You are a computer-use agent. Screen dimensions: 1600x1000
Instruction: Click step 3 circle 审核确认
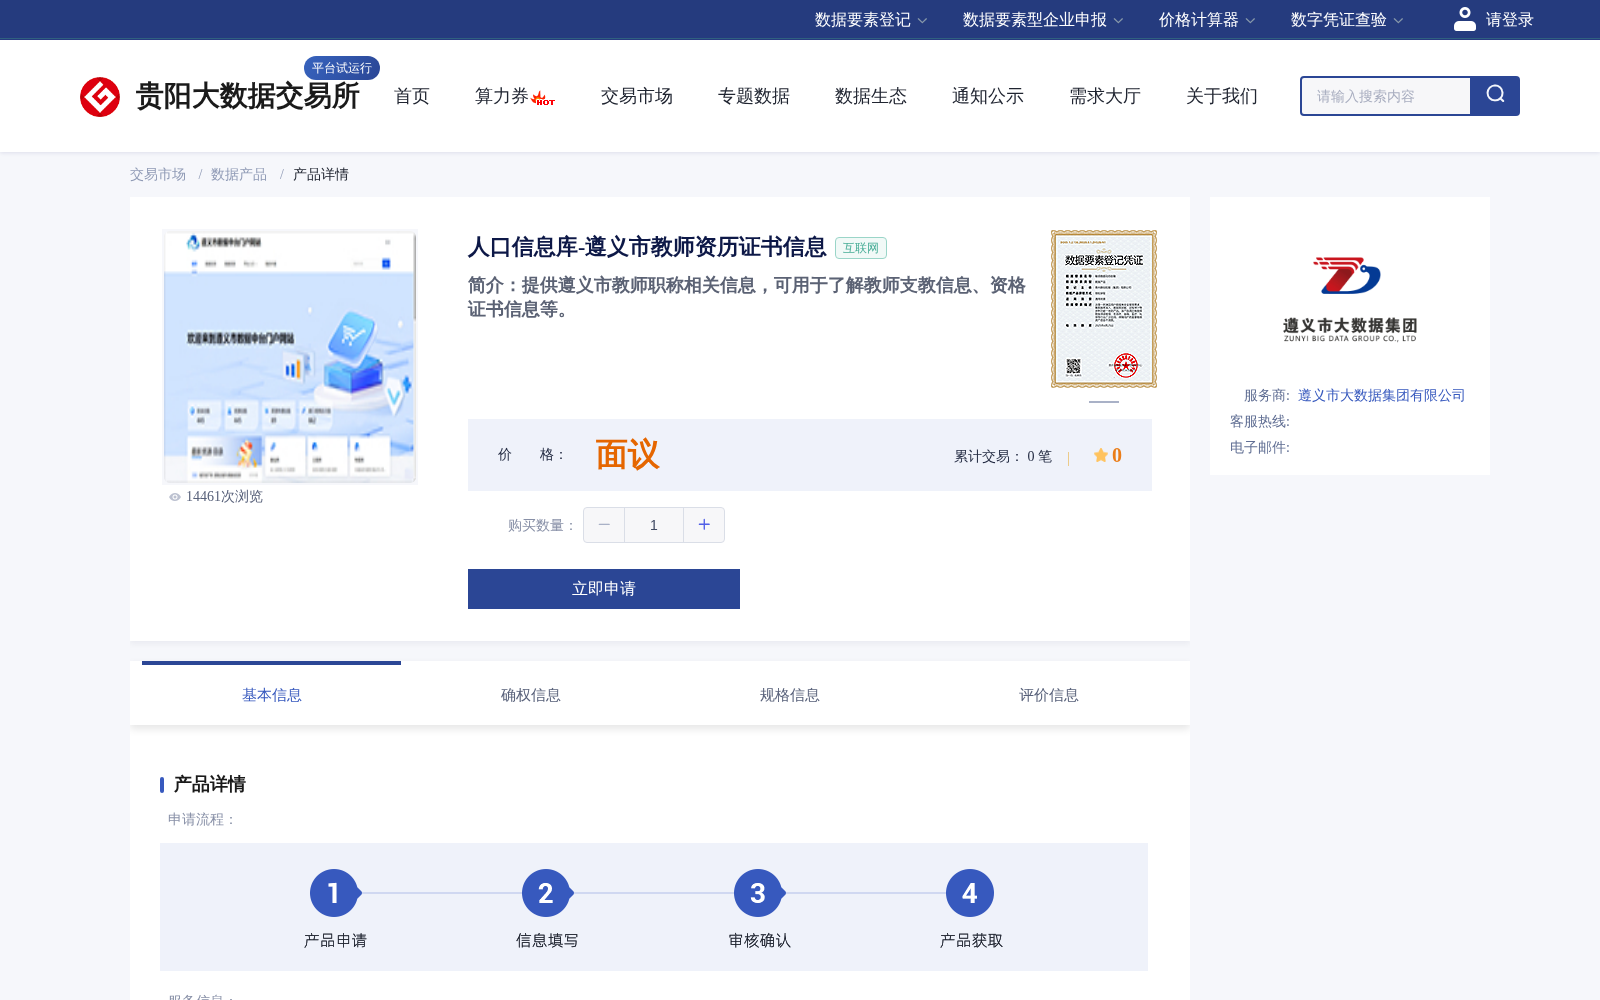tap(758, 893)
